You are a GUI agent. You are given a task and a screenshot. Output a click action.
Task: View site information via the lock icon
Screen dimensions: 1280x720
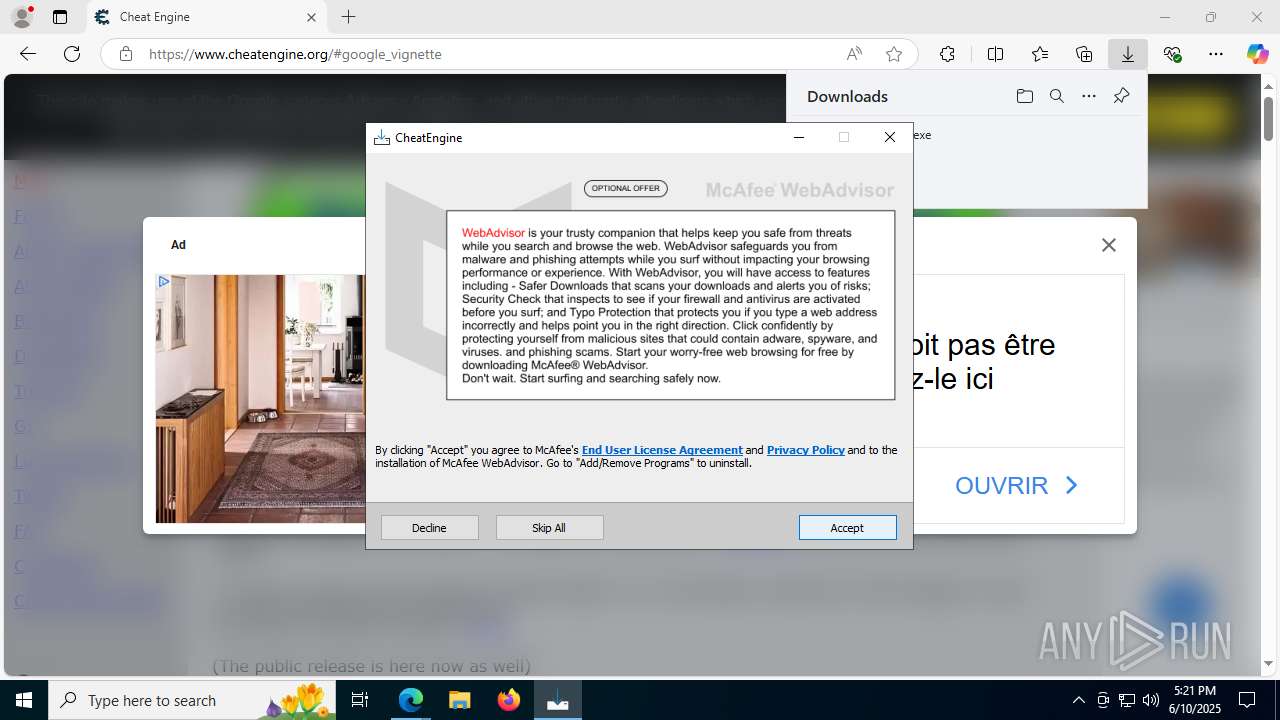tap(126, 54)
